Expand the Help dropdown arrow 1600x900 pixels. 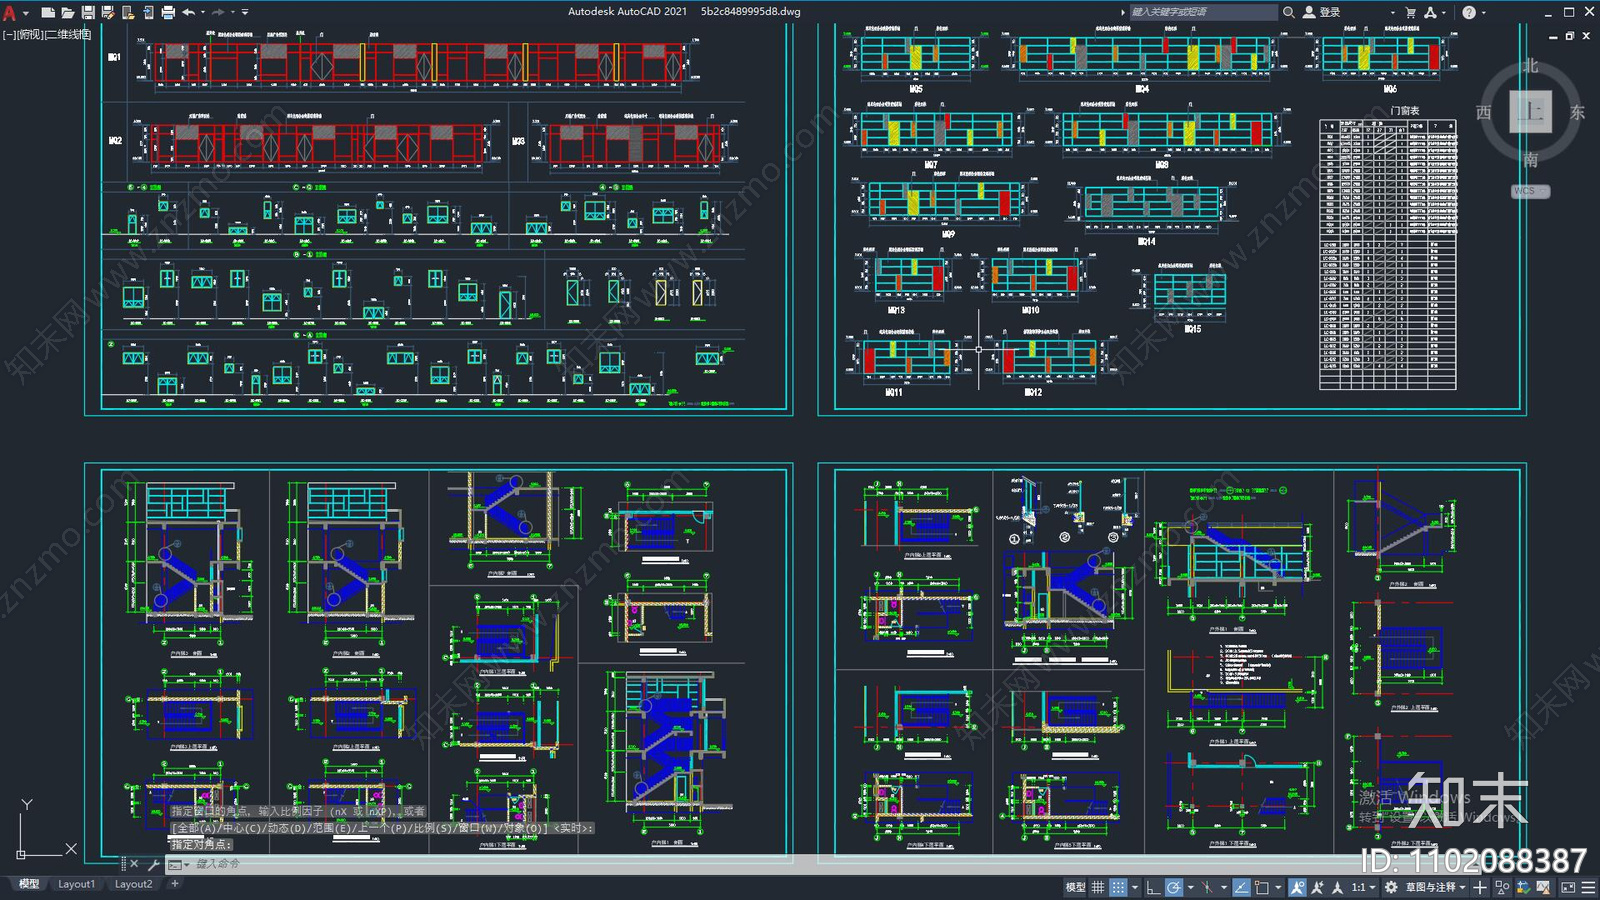1484,12
